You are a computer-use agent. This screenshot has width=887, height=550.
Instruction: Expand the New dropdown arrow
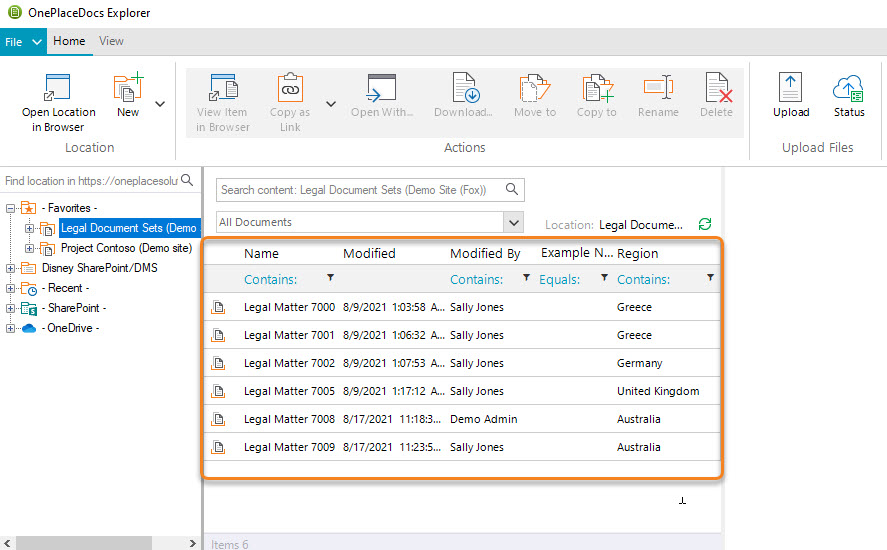(160, 104)
